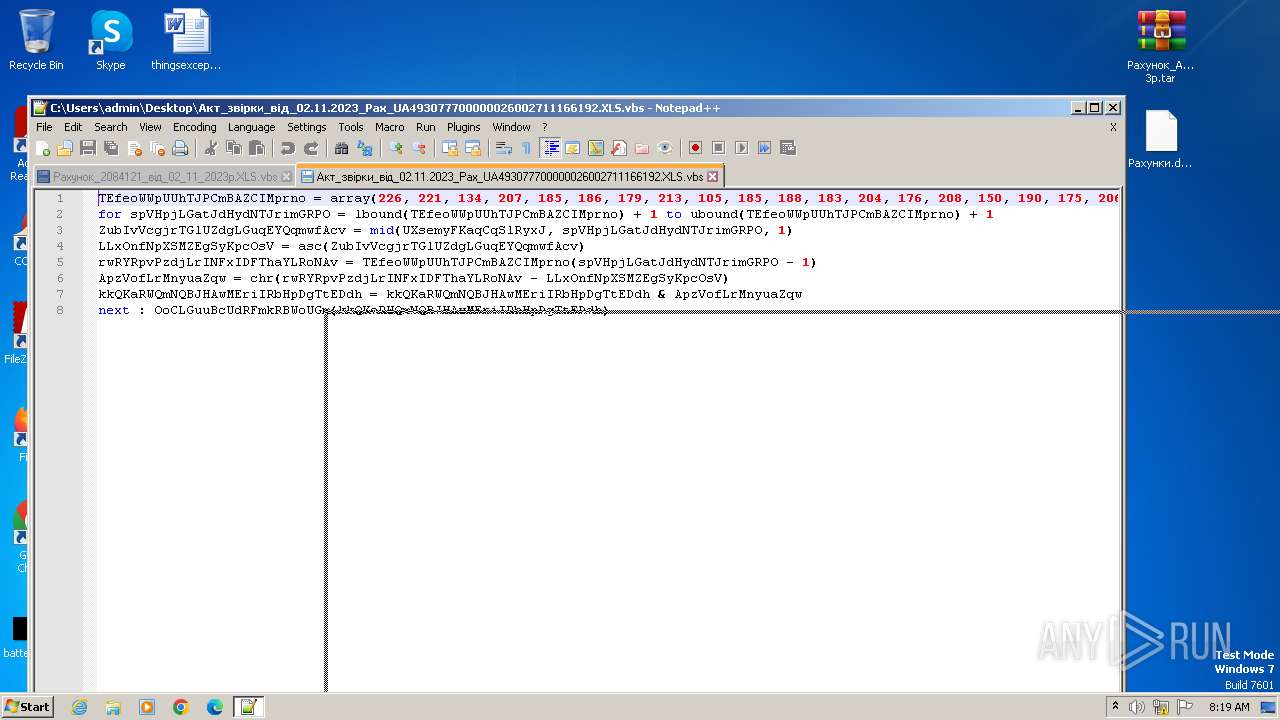Toggle synchronize horizontal scrolling icon
This screenshot has height=720, width=1280.
coord(473,148)
